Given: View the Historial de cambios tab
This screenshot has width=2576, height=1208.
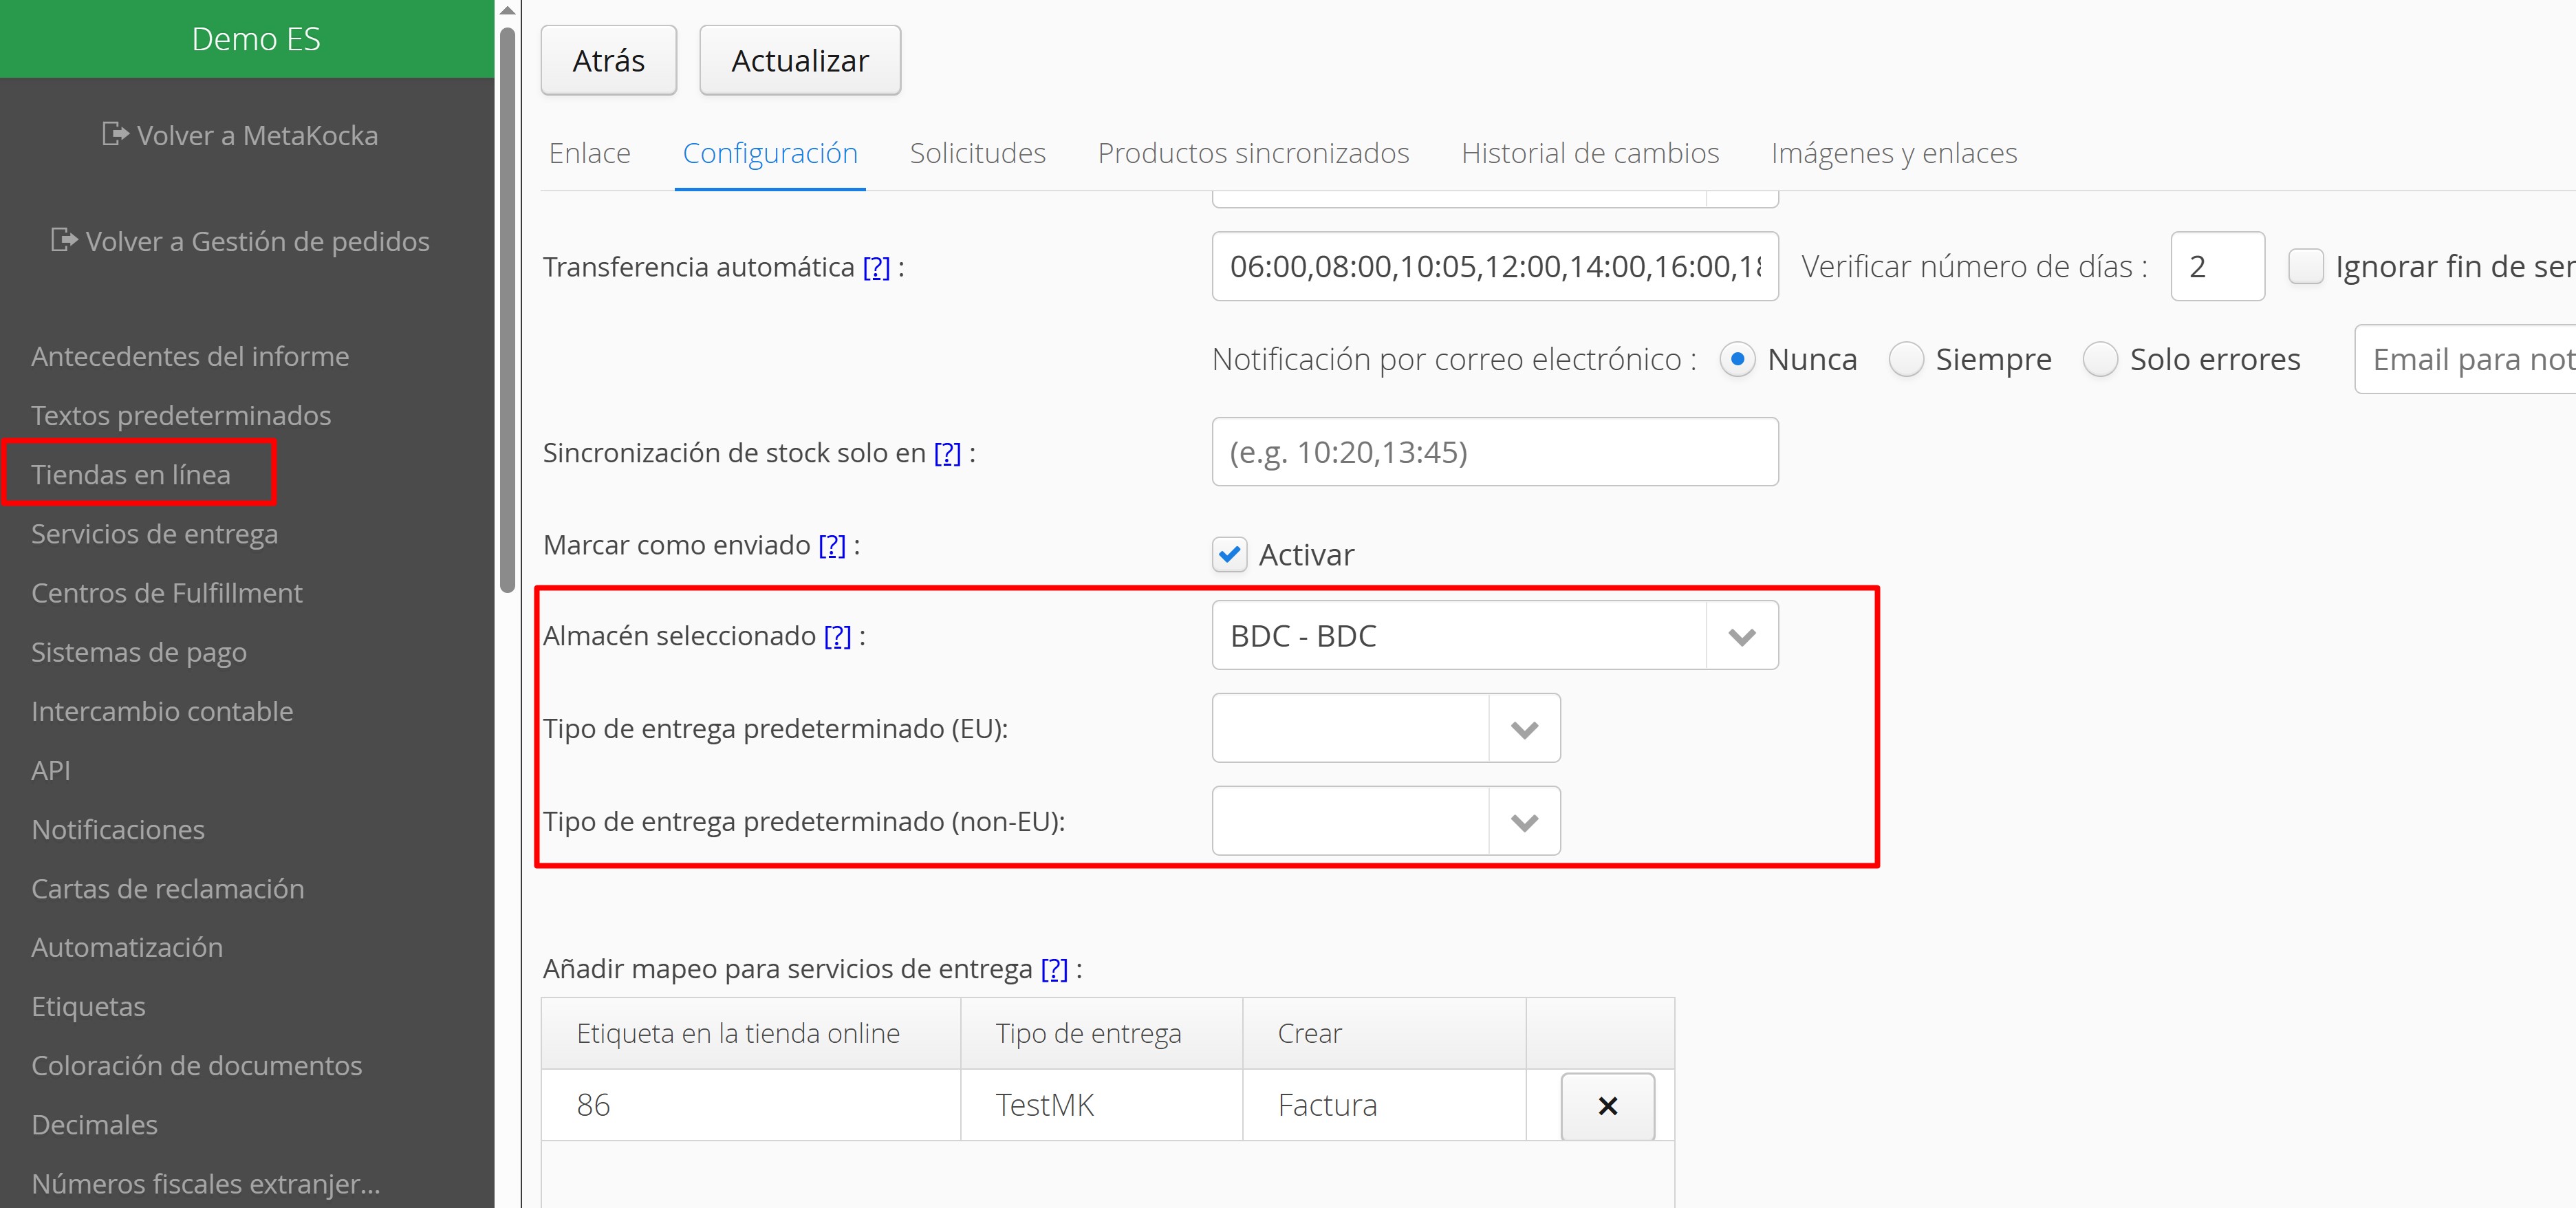Looking at the screenshot, I should coord(1590,153).
